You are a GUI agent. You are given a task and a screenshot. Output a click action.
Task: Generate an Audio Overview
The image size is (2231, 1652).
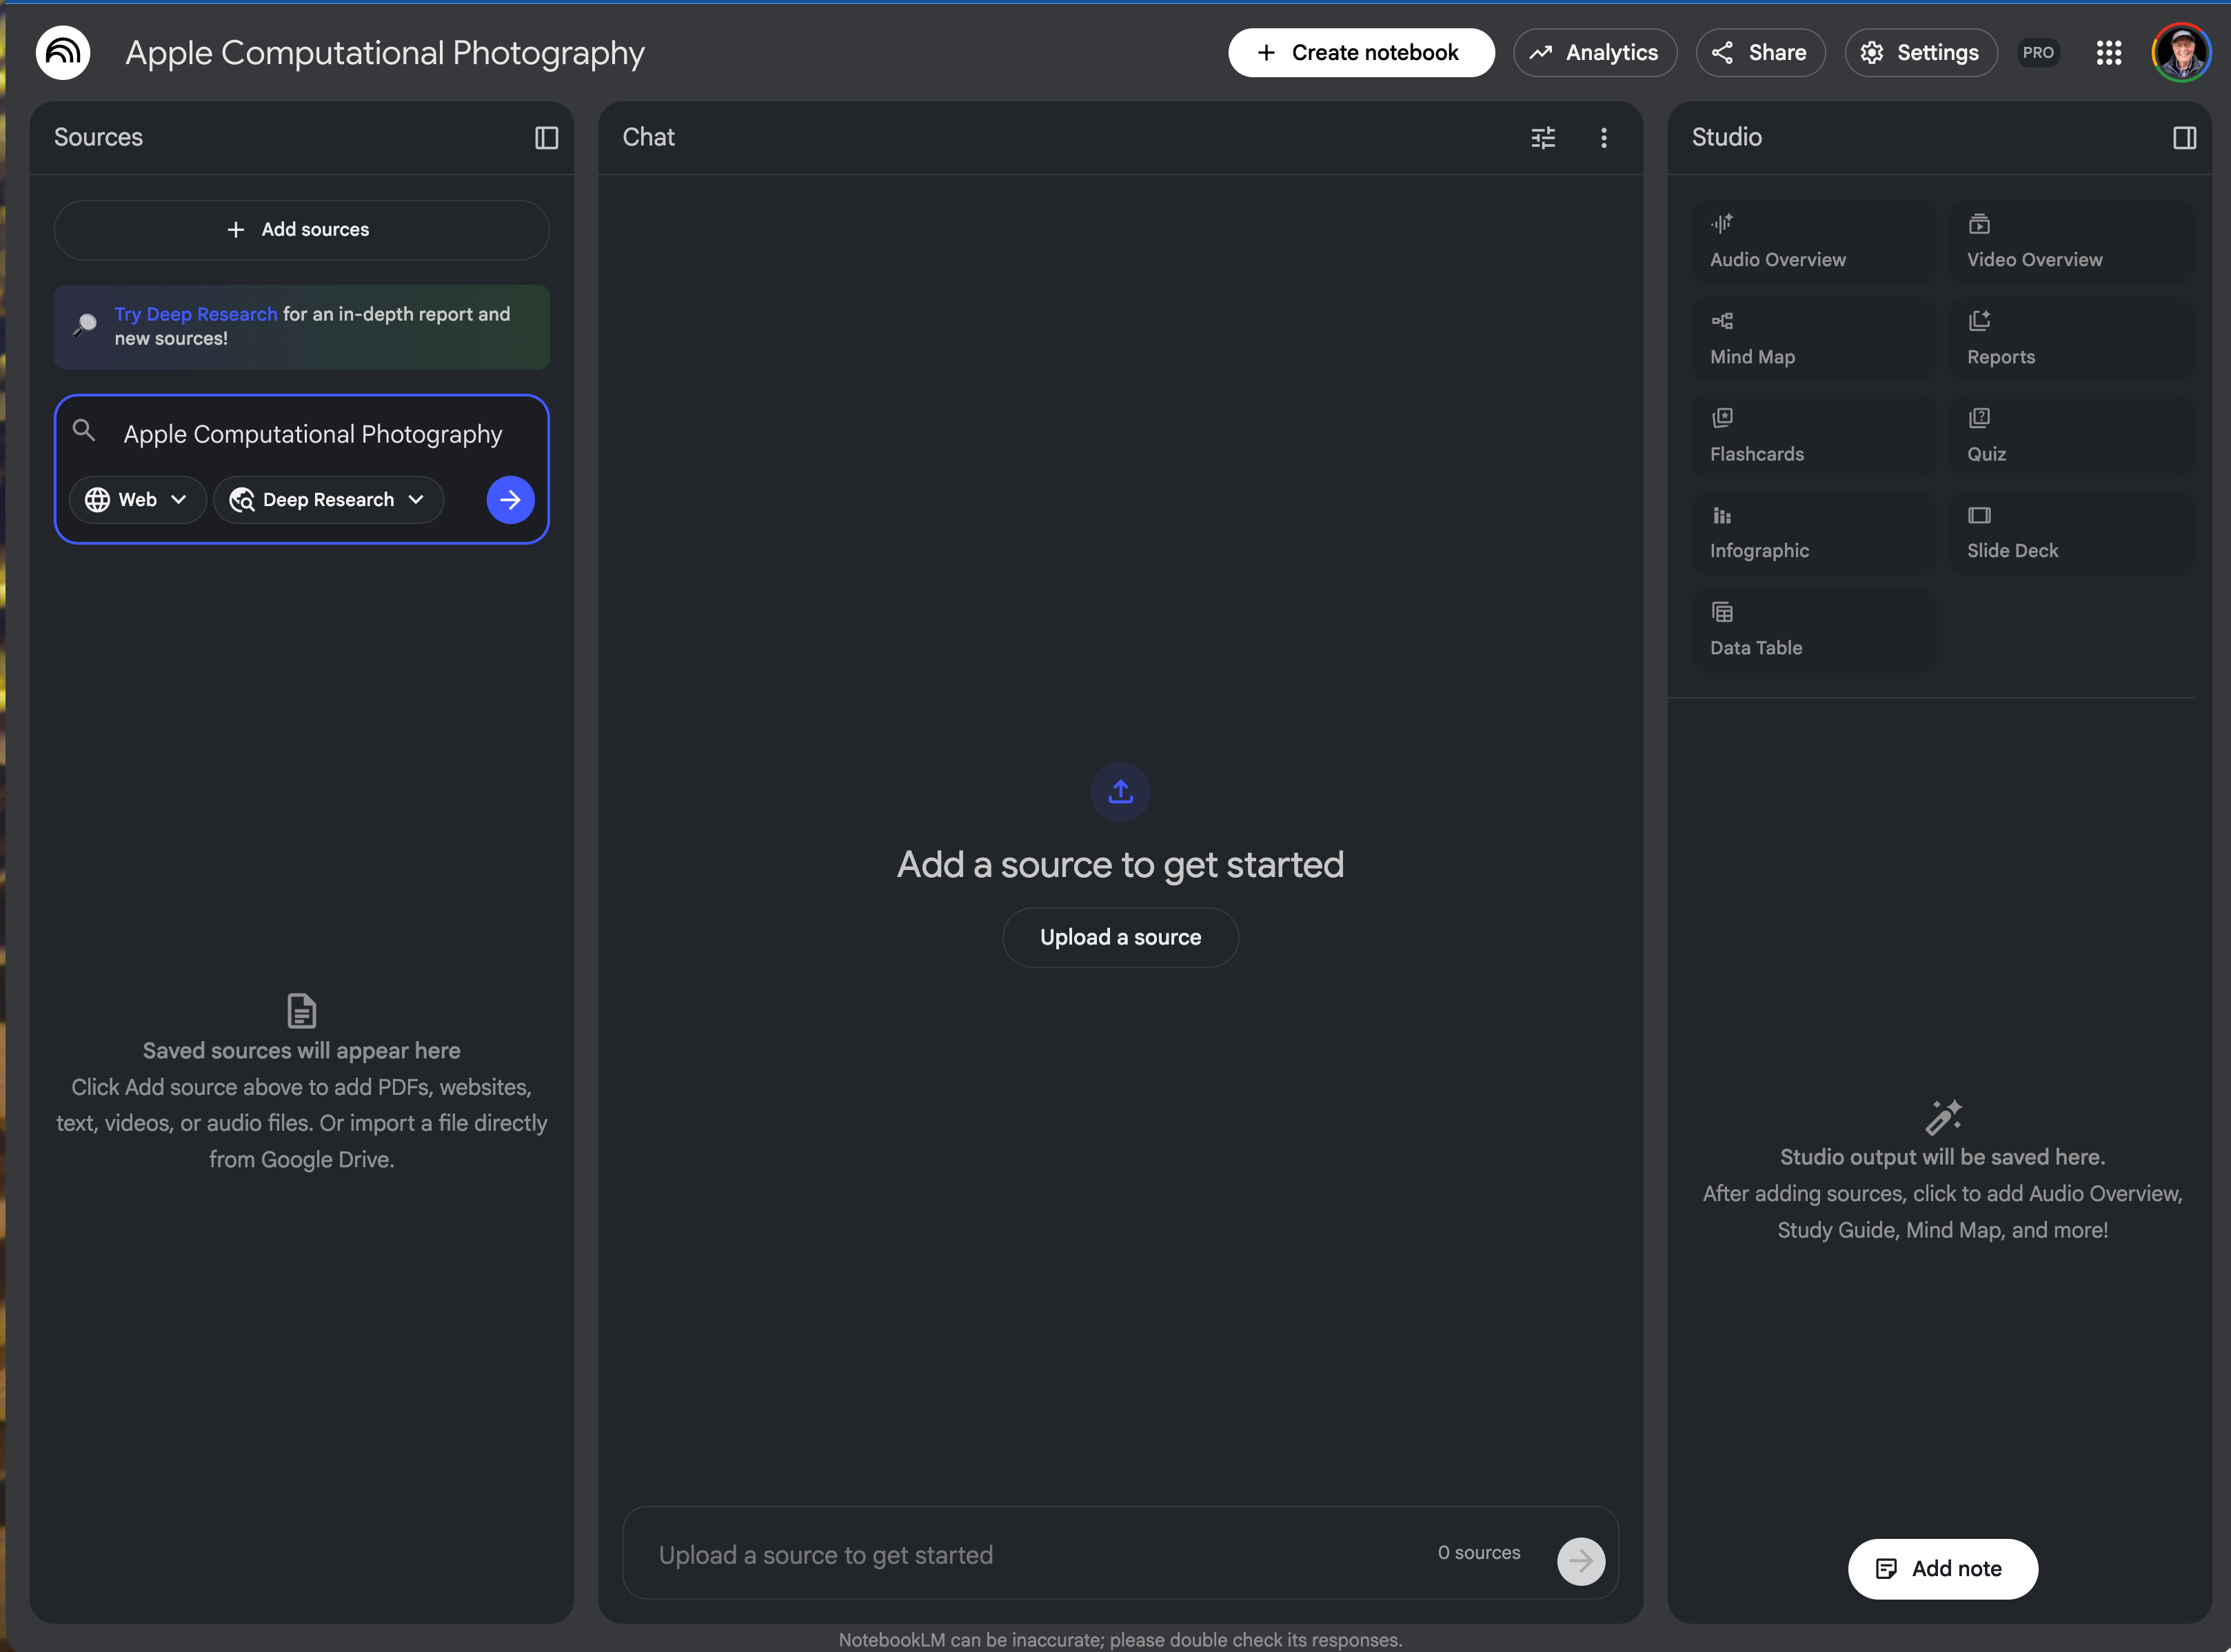click(1814, 241)
